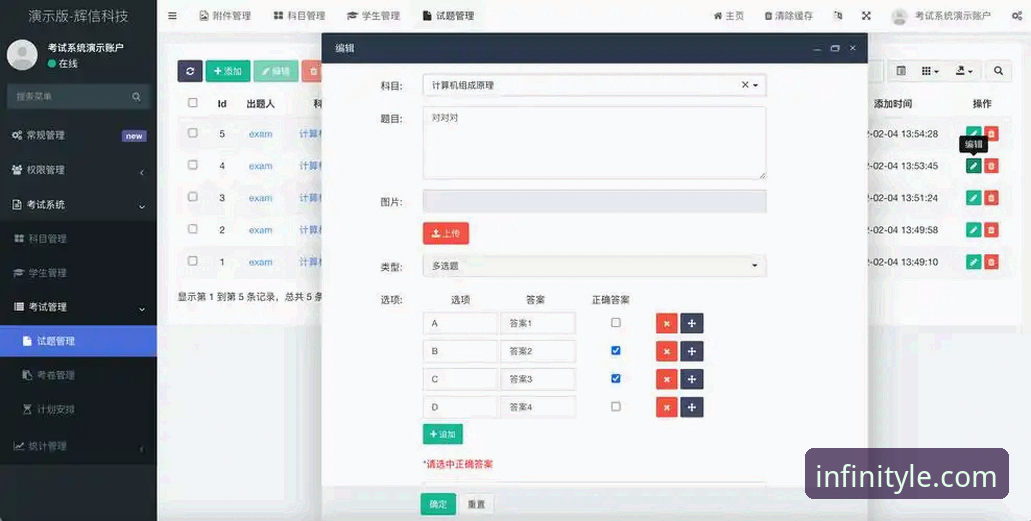
Task: Remove option B with red X button
Action: point(667,351)
